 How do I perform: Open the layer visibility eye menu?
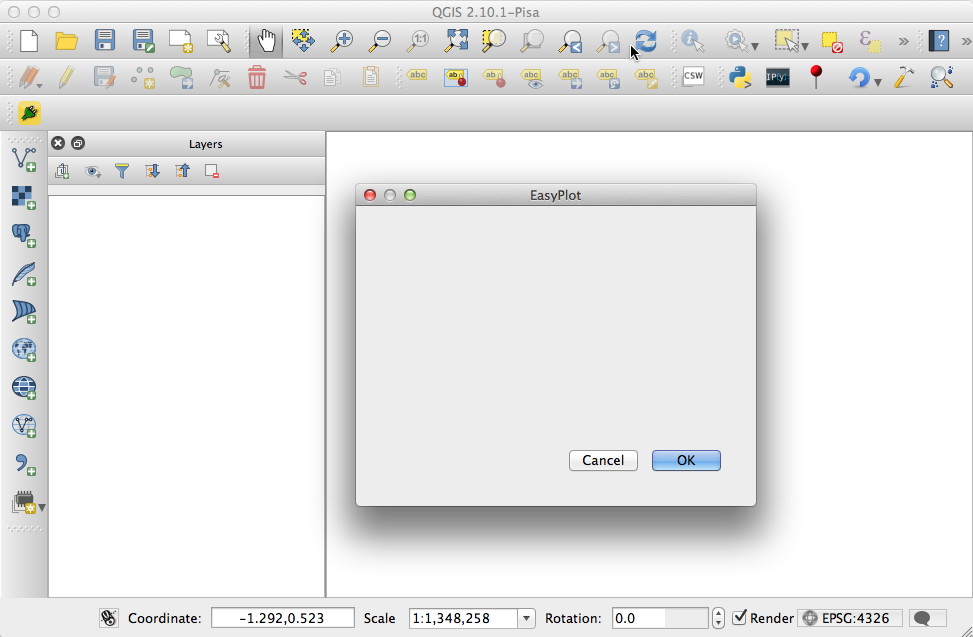[x=93, y=172]
